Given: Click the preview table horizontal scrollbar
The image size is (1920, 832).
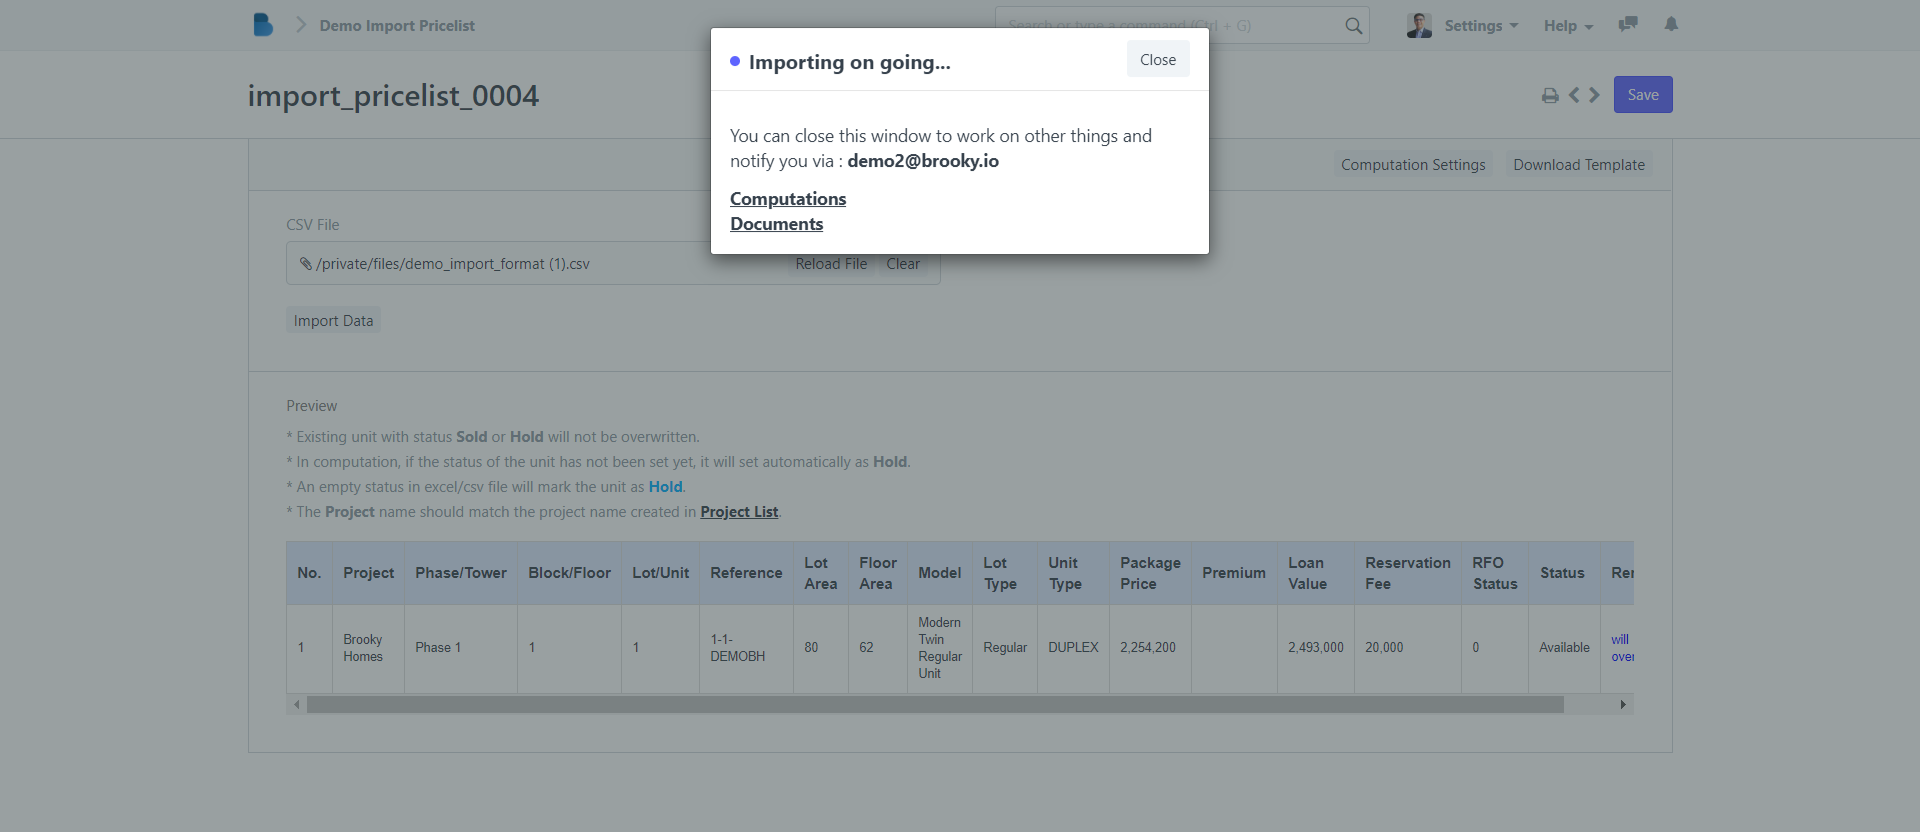Looking at the screenshot, I should (935, 705).
